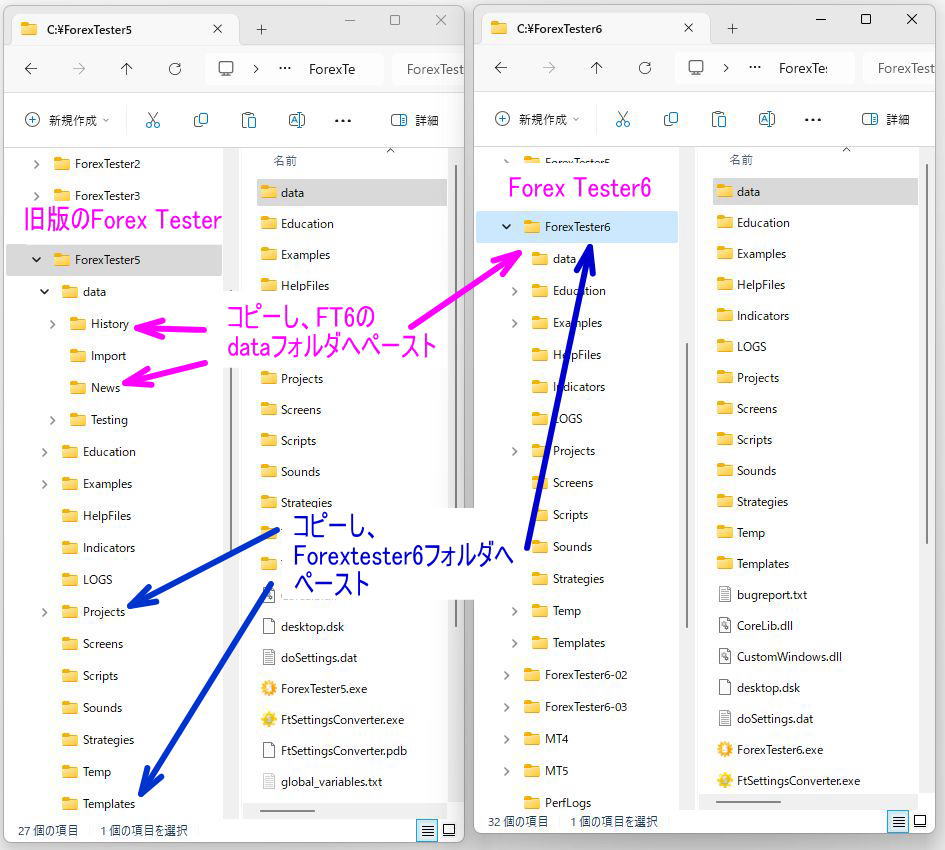Screen dimensions: 945x850
Task: Open the See more menu in left toolbar
Action: click(x=343, y=120)
